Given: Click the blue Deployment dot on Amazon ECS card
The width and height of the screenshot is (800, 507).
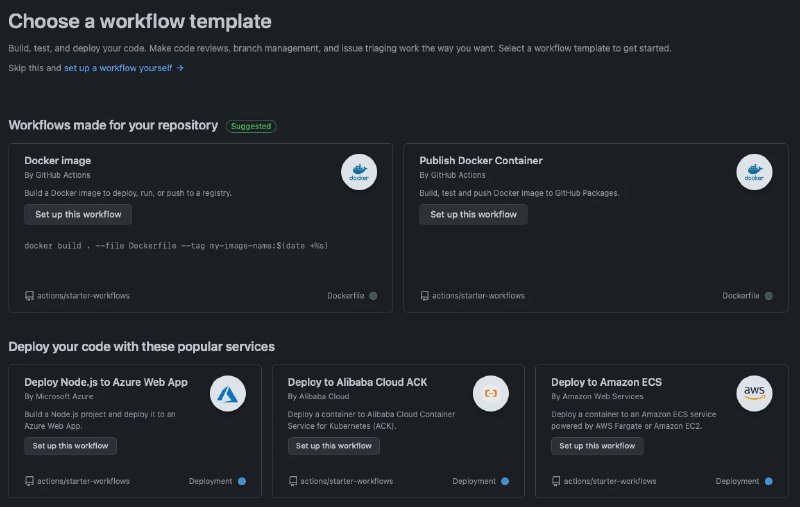Looking at the screenshot, I should [x=768, y=481].
